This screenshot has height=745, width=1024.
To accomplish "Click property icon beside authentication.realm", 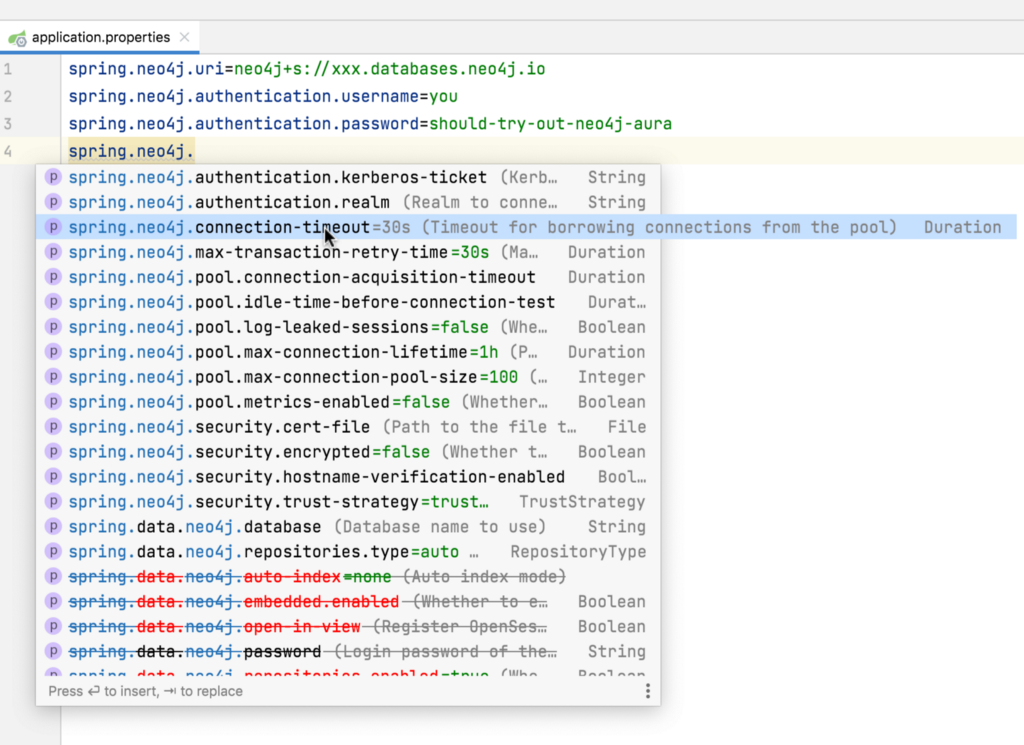I will click(x=54, y=202).
